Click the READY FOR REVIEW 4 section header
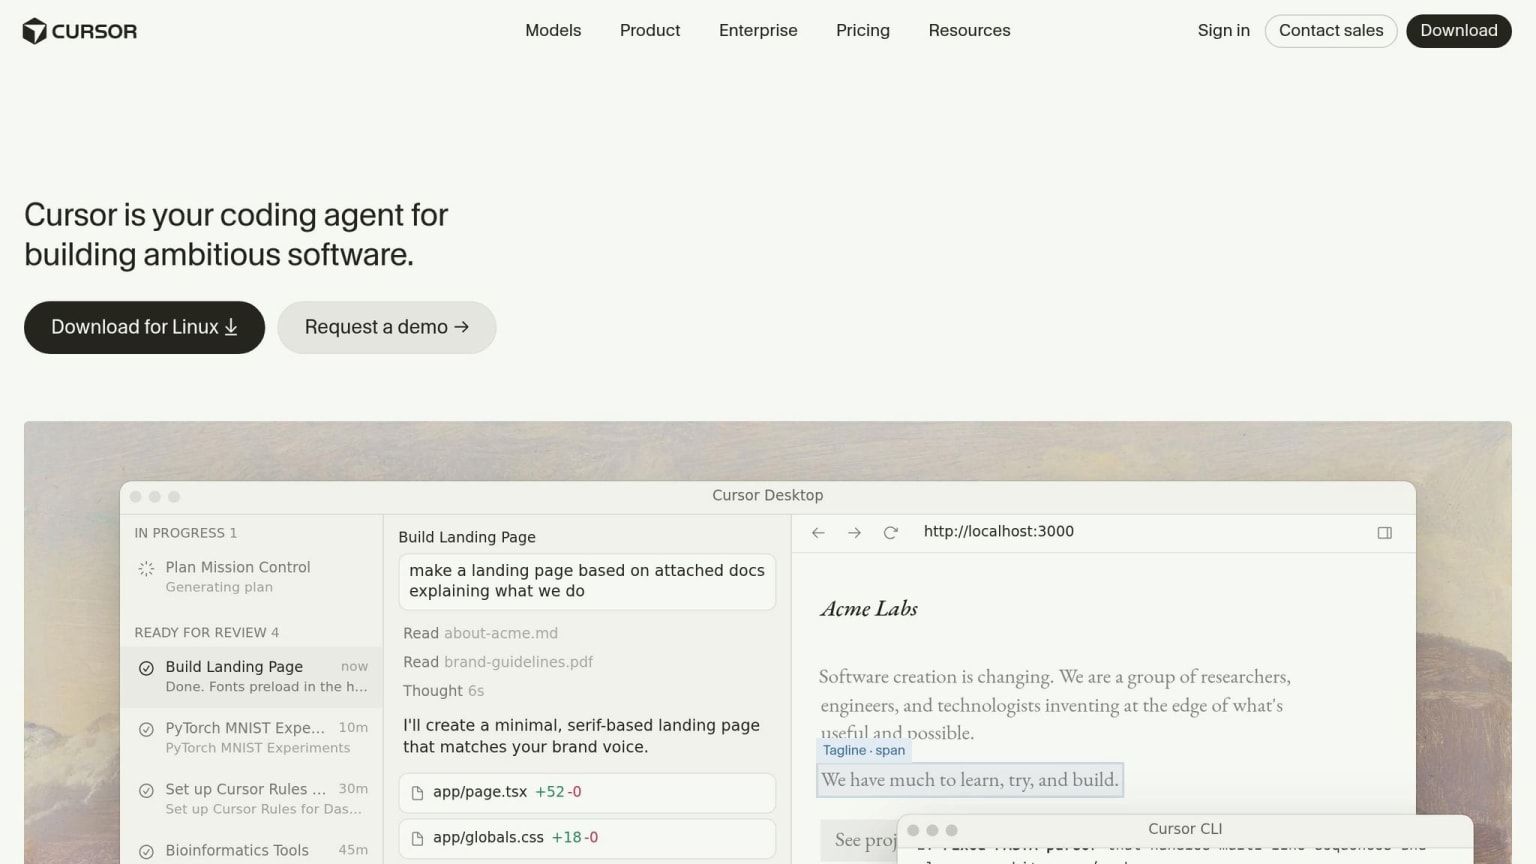This screenshot has width=1536, height=864. point(207,633)
